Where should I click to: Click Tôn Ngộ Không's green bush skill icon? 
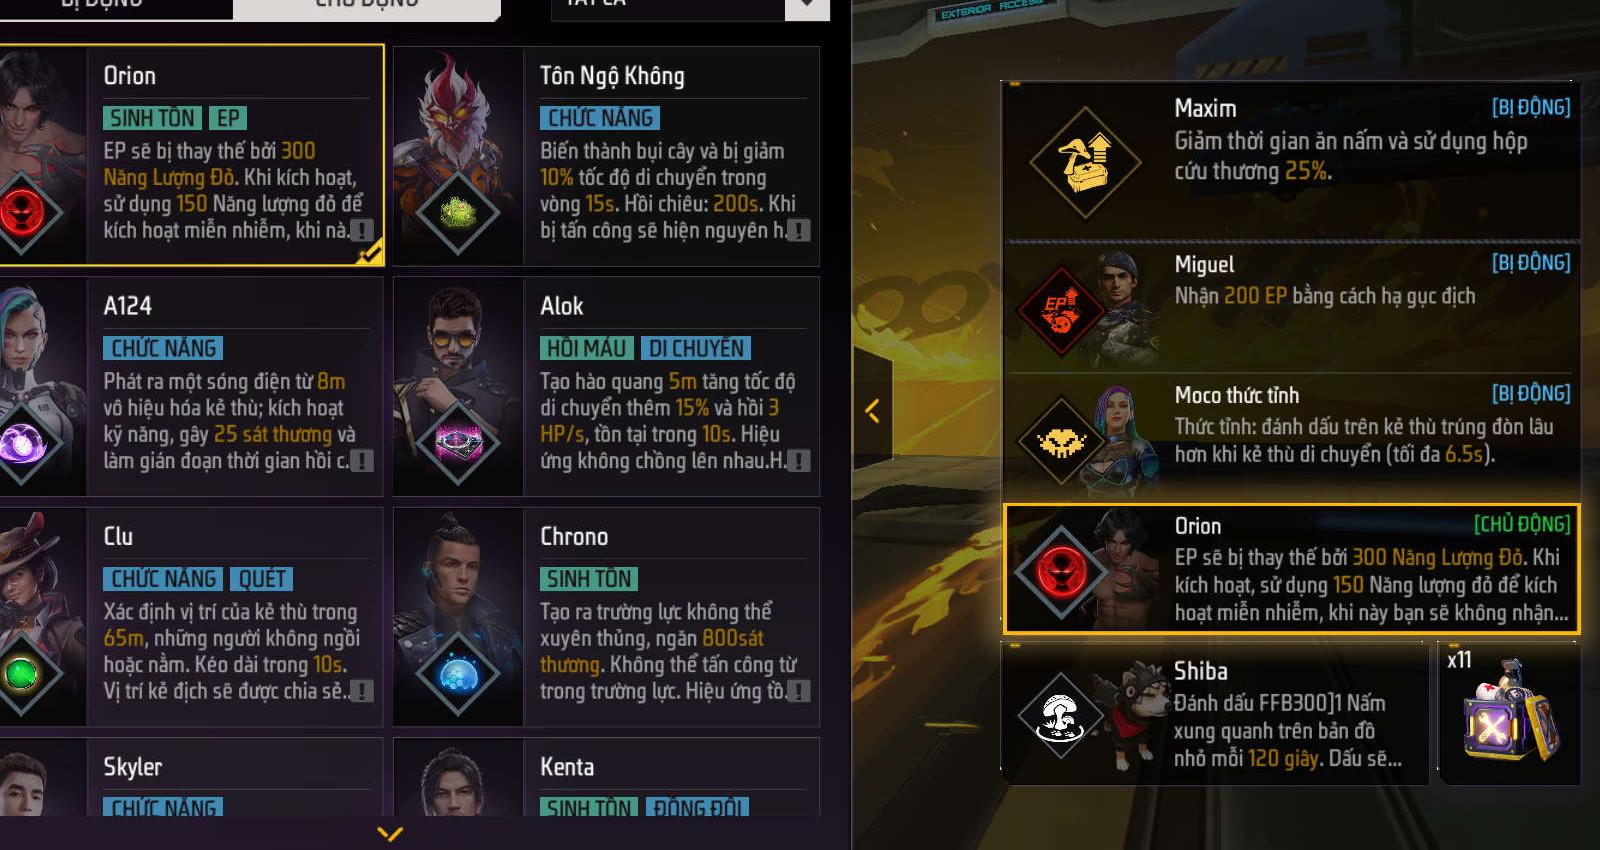click(458, 213)
